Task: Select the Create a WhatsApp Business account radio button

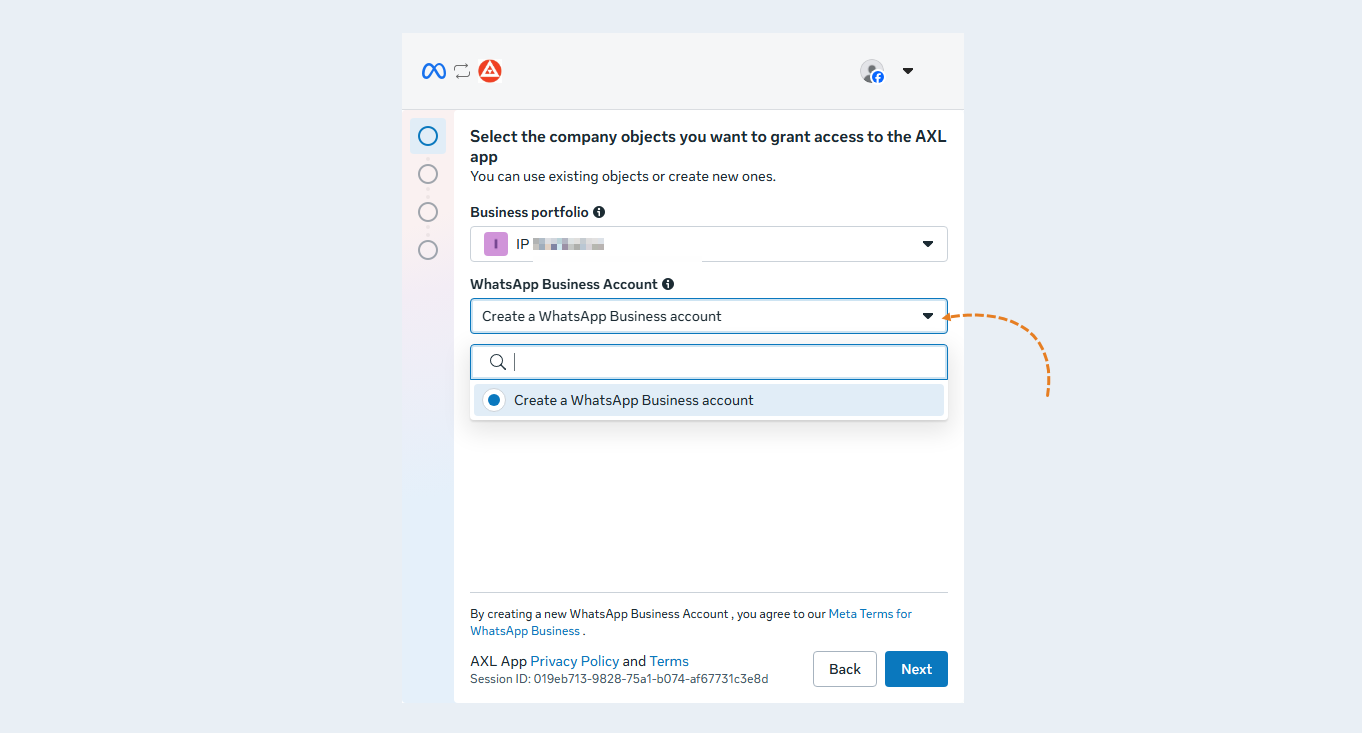Action: click(x=494, y=400)
